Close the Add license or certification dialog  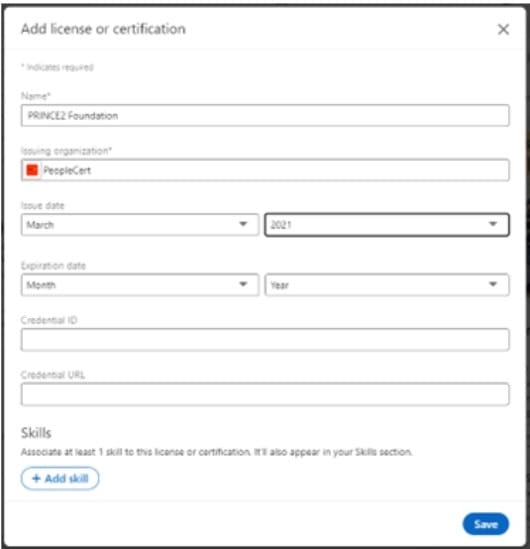click(503, 29)
